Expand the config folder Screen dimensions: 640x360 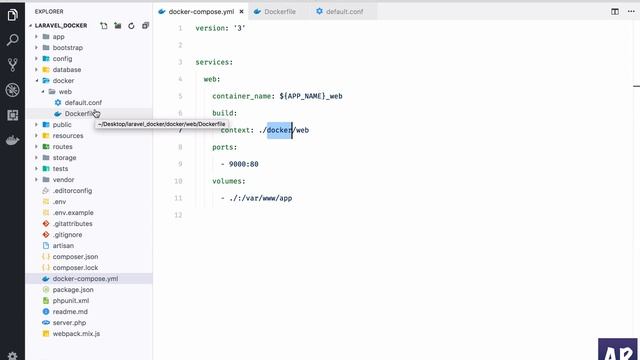(62, 58)
